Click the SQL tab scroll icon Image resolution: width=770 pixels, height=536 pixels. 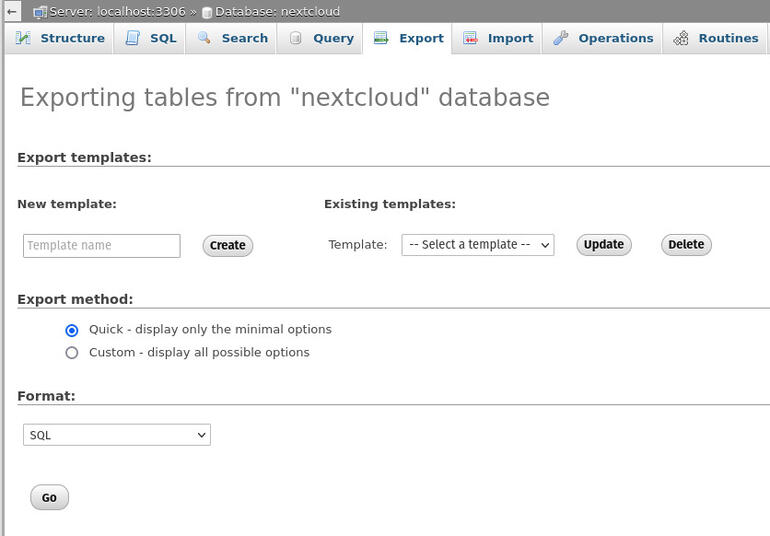click(133, 38)
